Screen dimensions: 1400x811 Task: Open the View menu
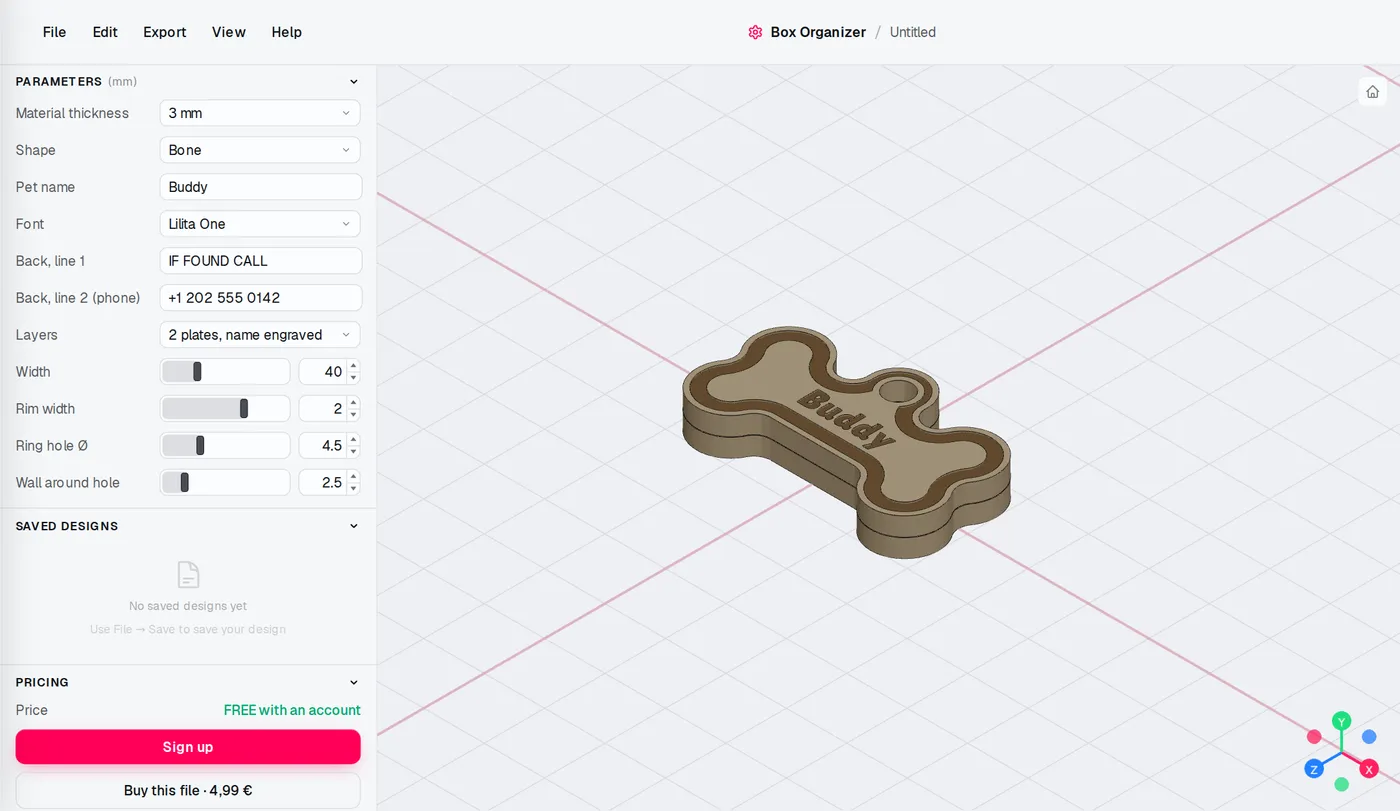[229, 32]
